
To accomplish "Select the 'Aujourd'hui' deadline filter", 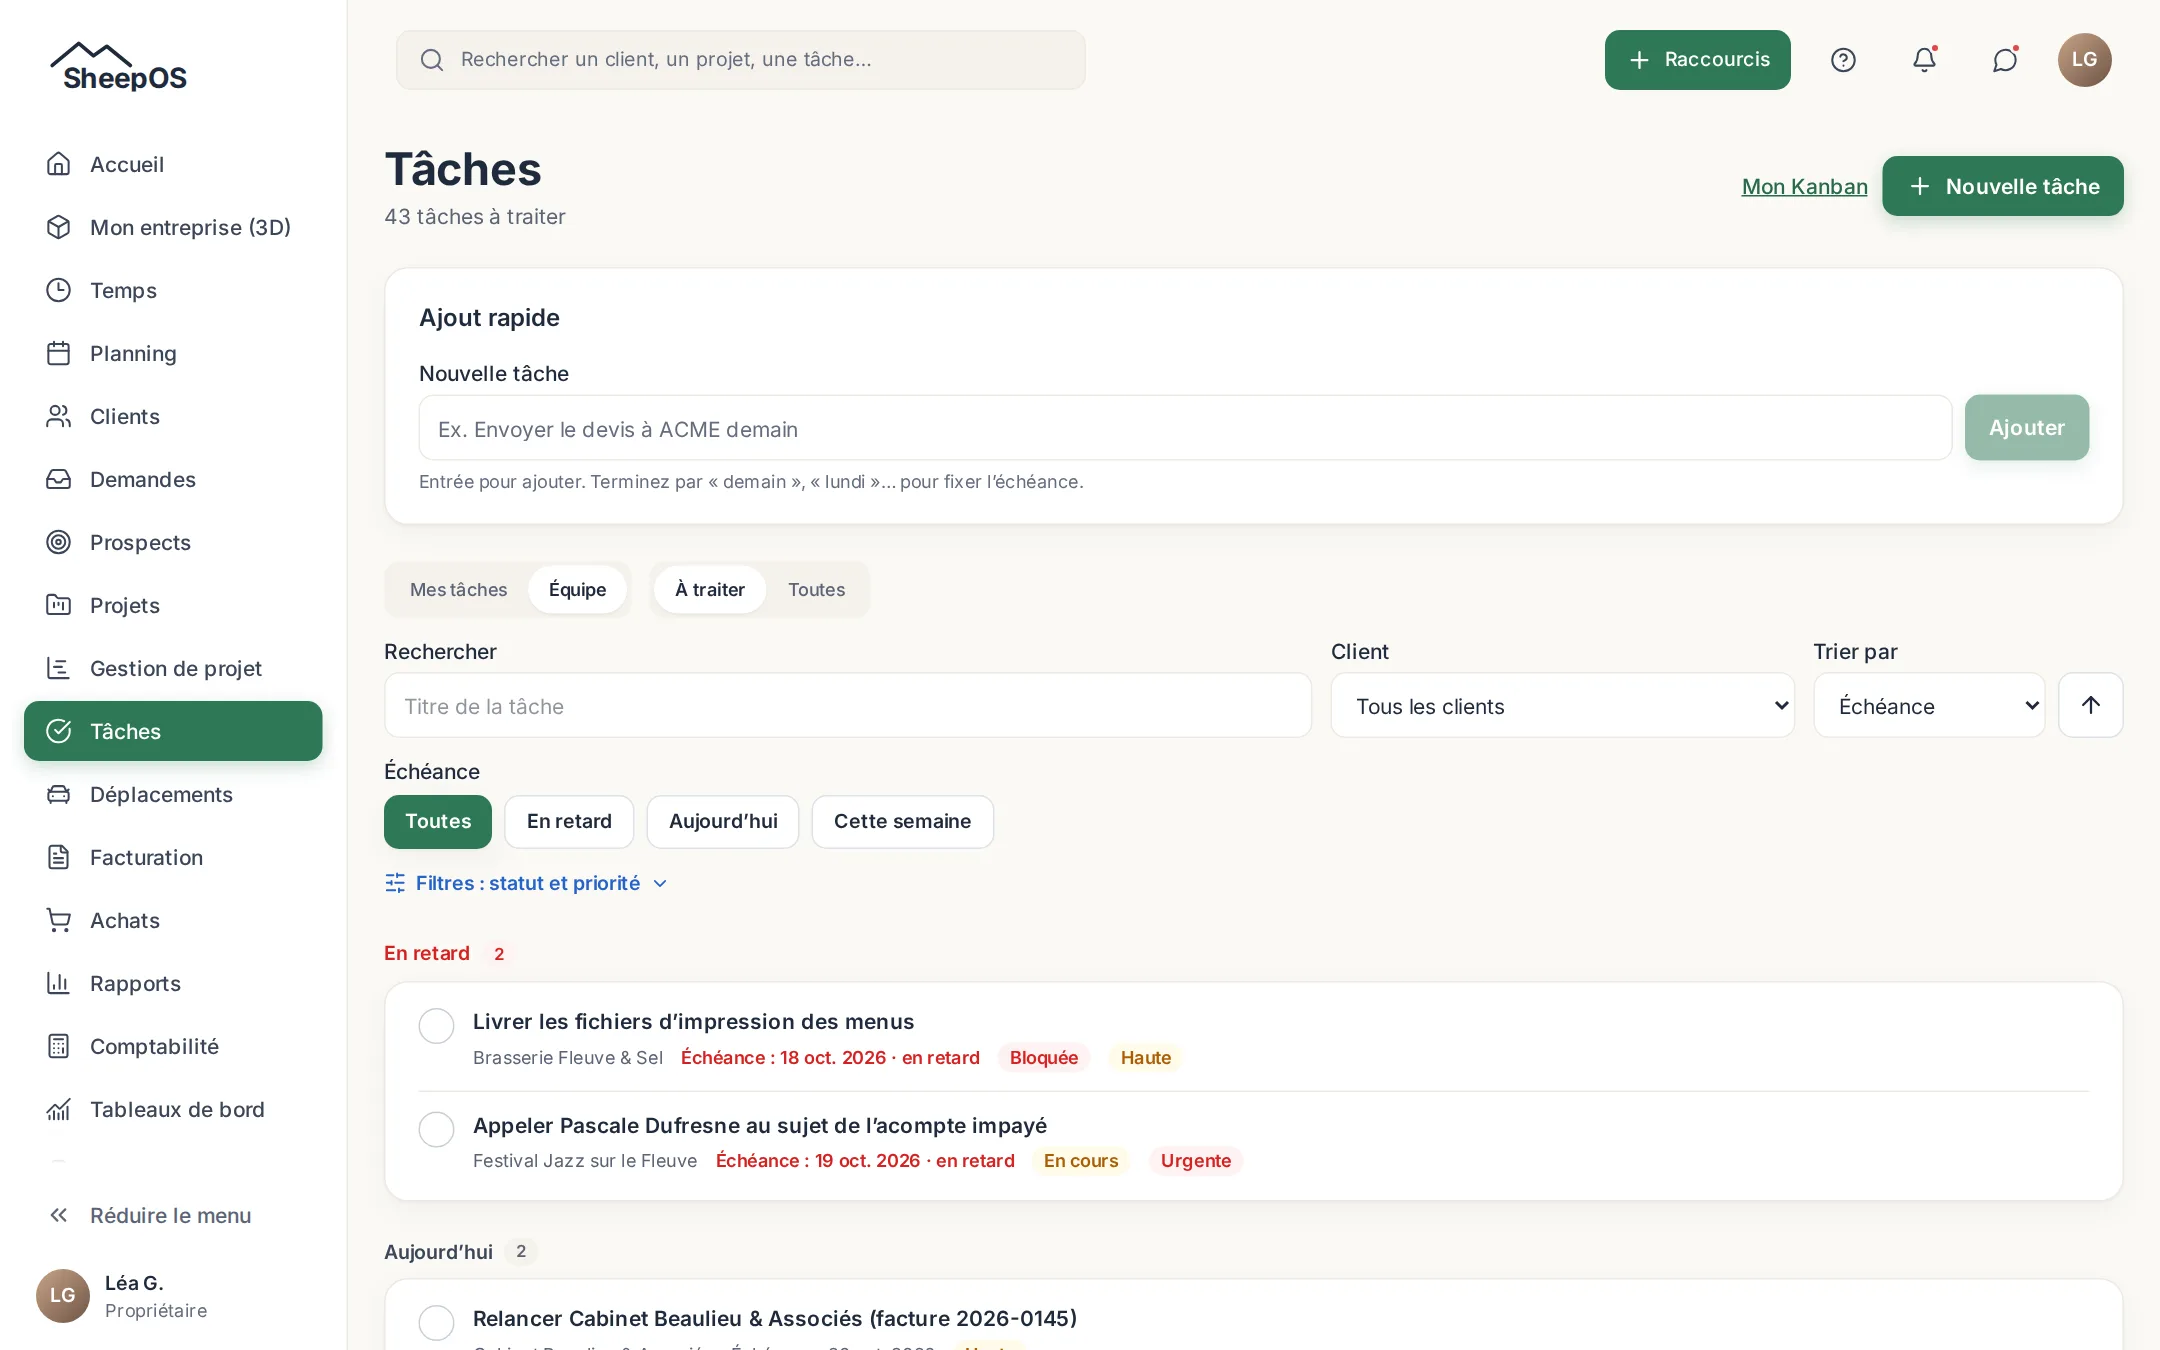I will [723, 821].
